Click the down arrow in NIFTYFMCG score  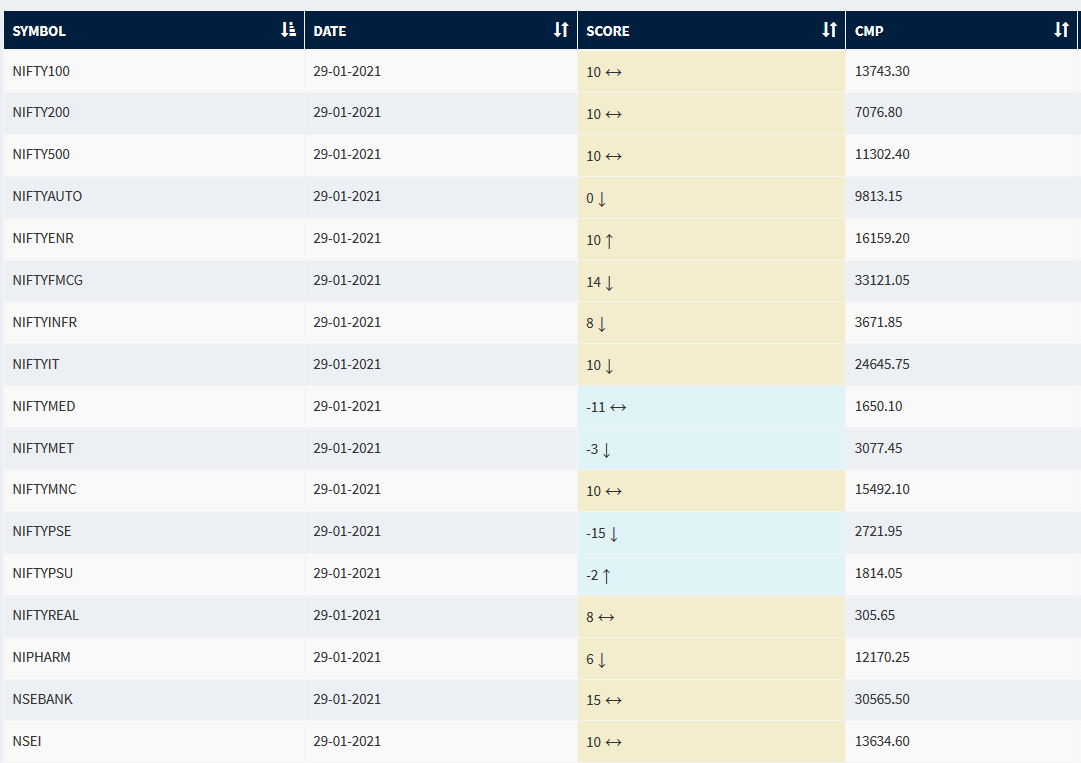tap(609, 282)
